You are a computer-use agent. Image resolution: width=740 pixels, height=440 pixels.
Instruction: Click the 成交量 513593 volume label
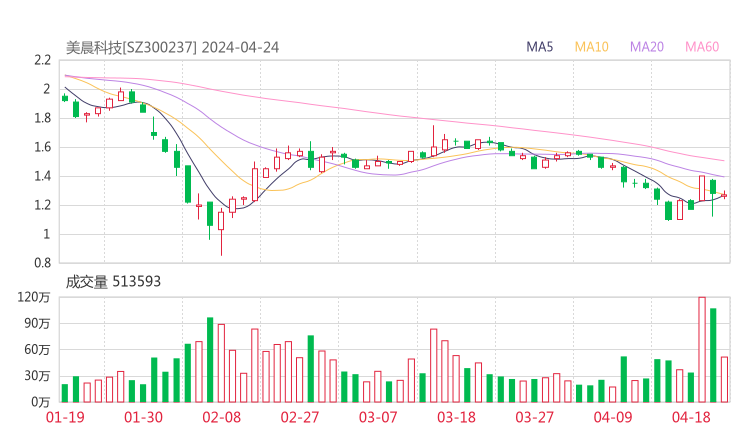(113, 282)
